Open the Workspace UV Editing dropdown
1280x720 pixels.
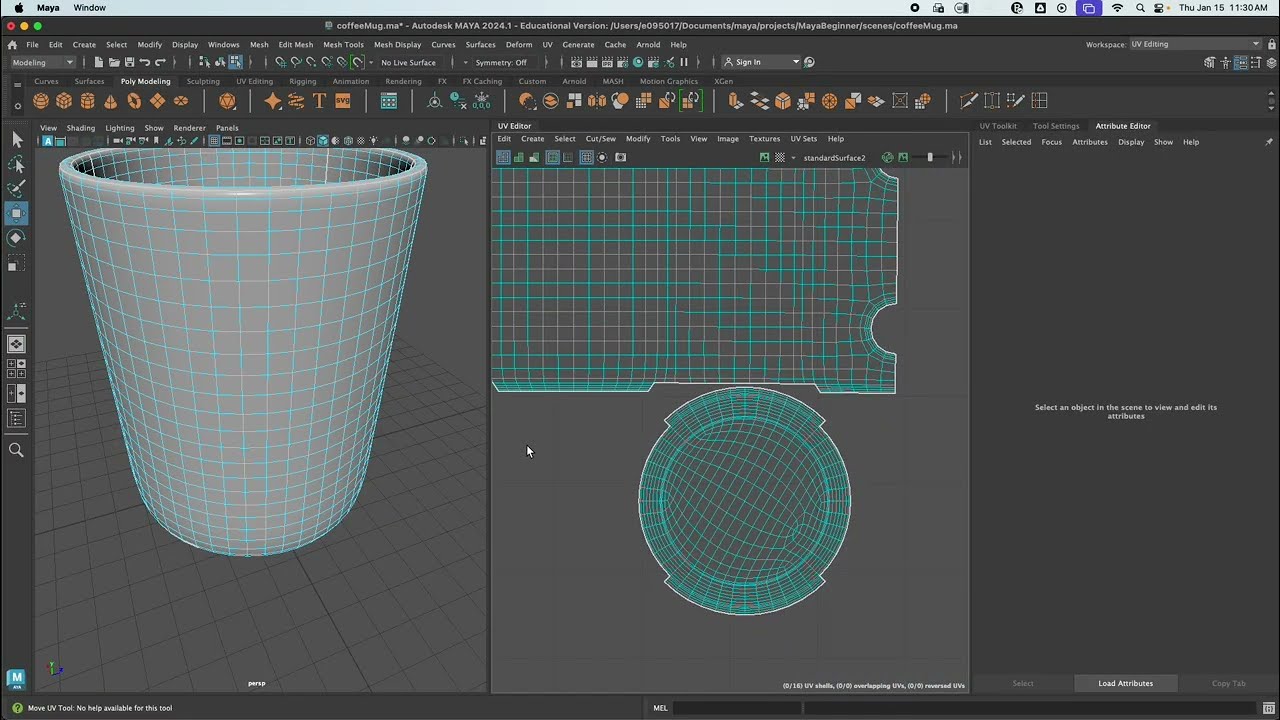click(x=1195, y=44)
